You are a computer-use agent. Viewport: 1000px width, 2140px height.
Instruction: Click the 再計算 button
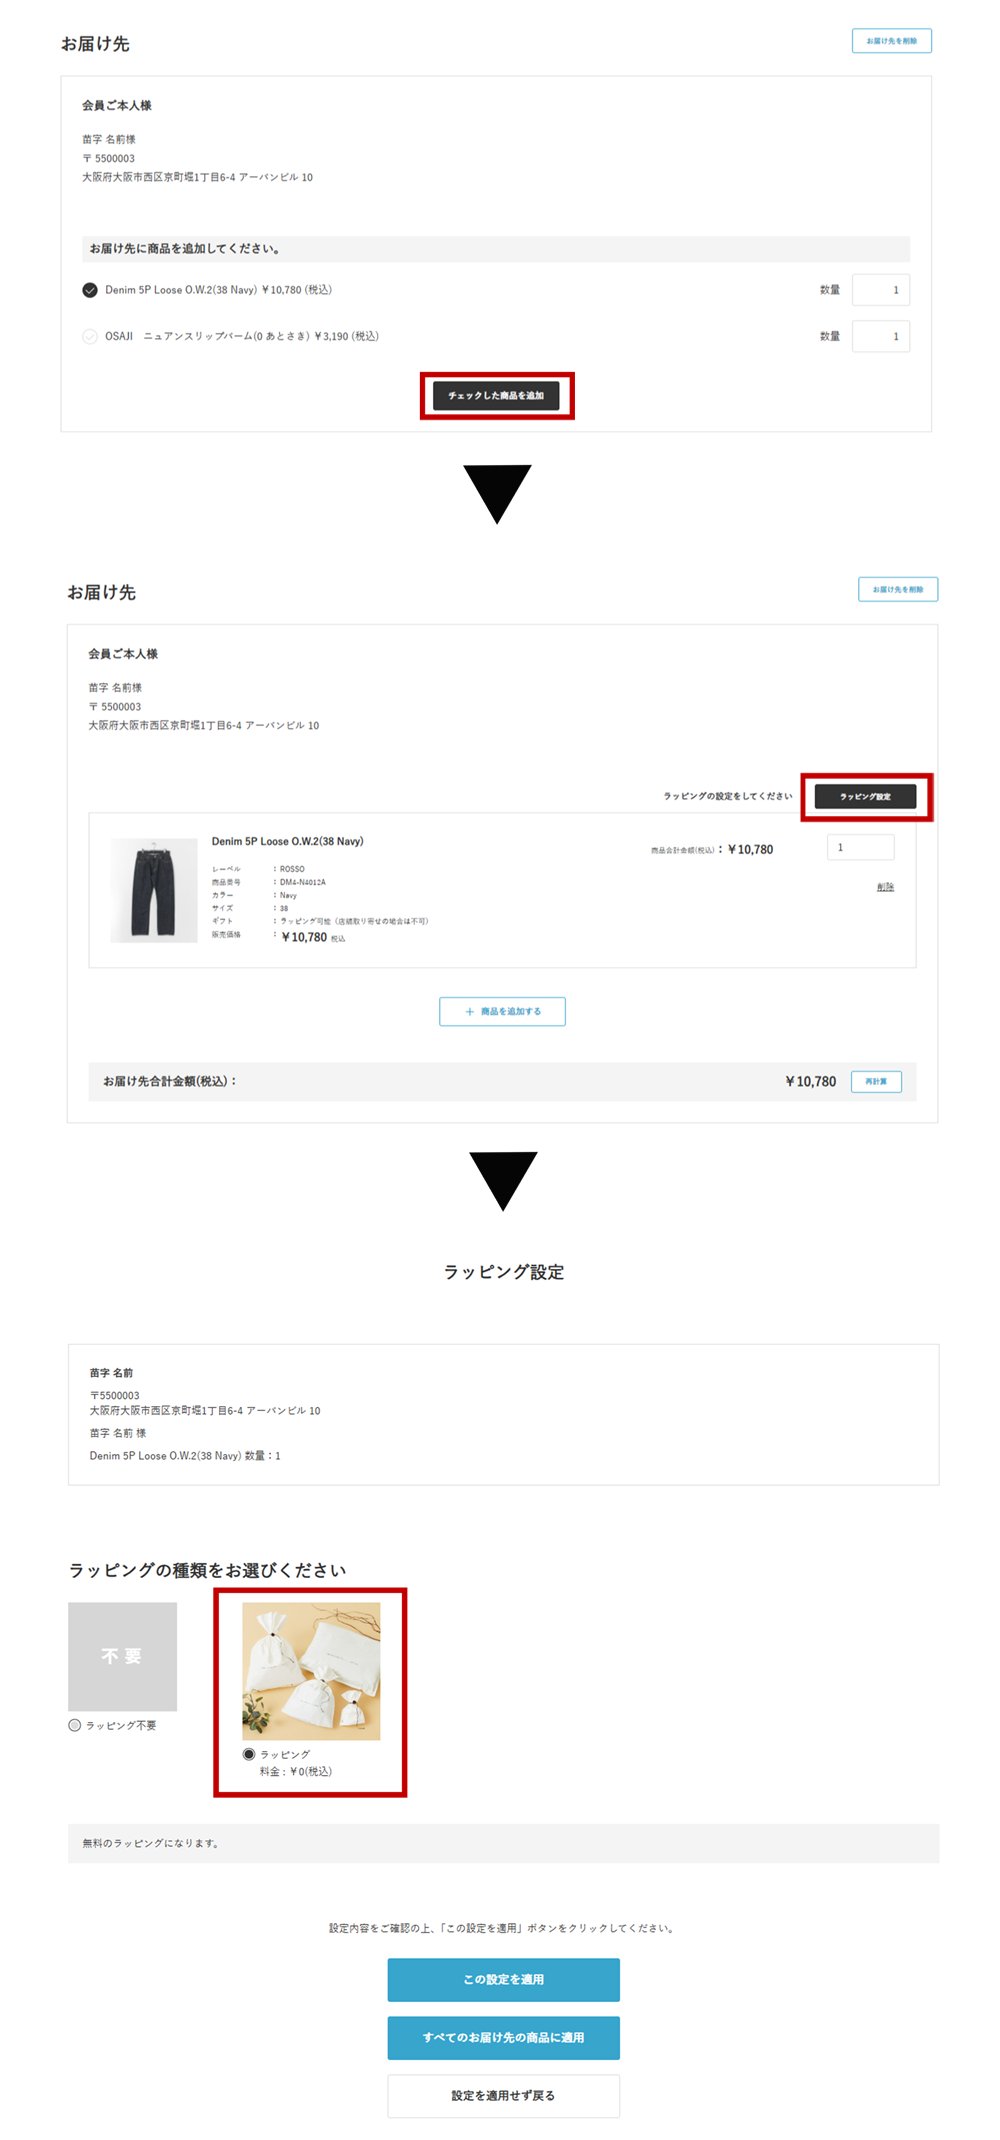[876, 1081]
